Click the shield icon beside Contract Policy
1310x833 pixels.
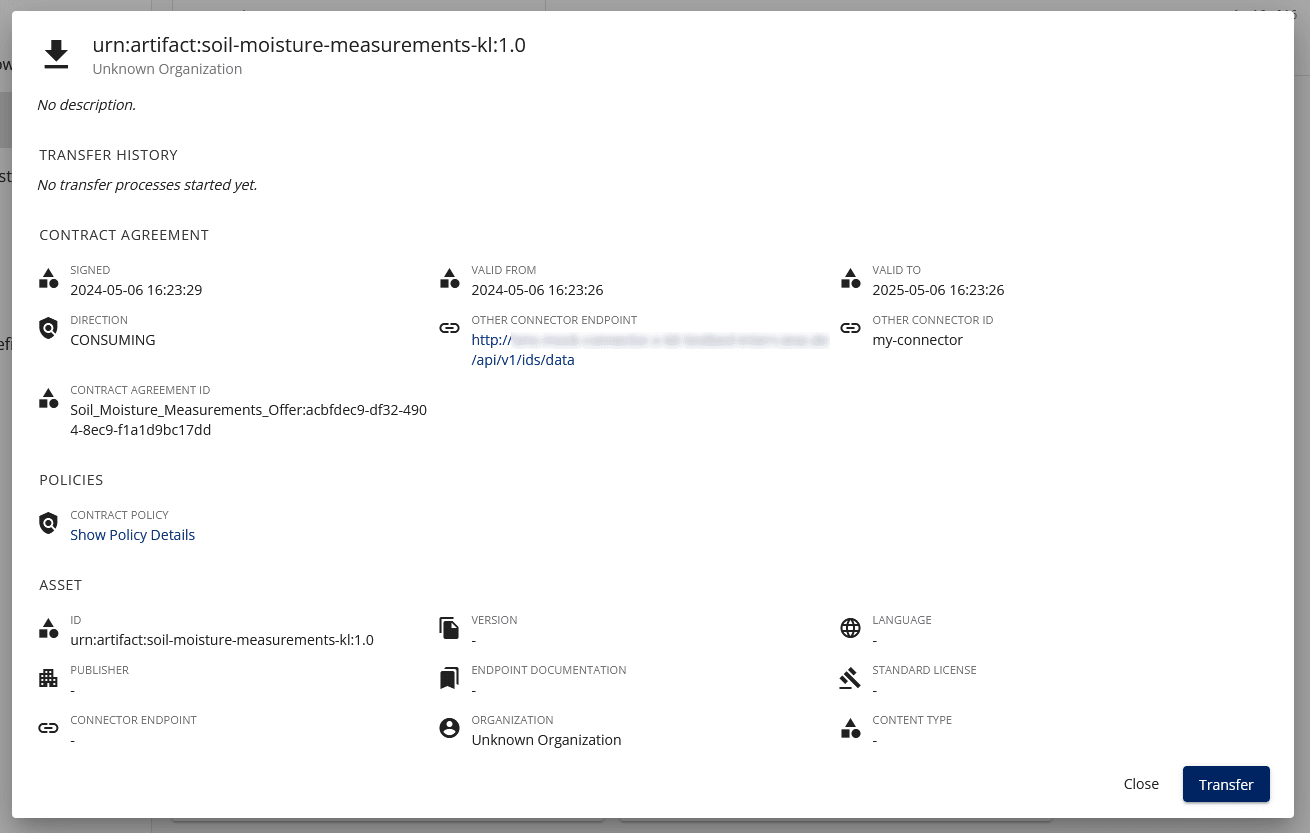[x=48, y=523]
